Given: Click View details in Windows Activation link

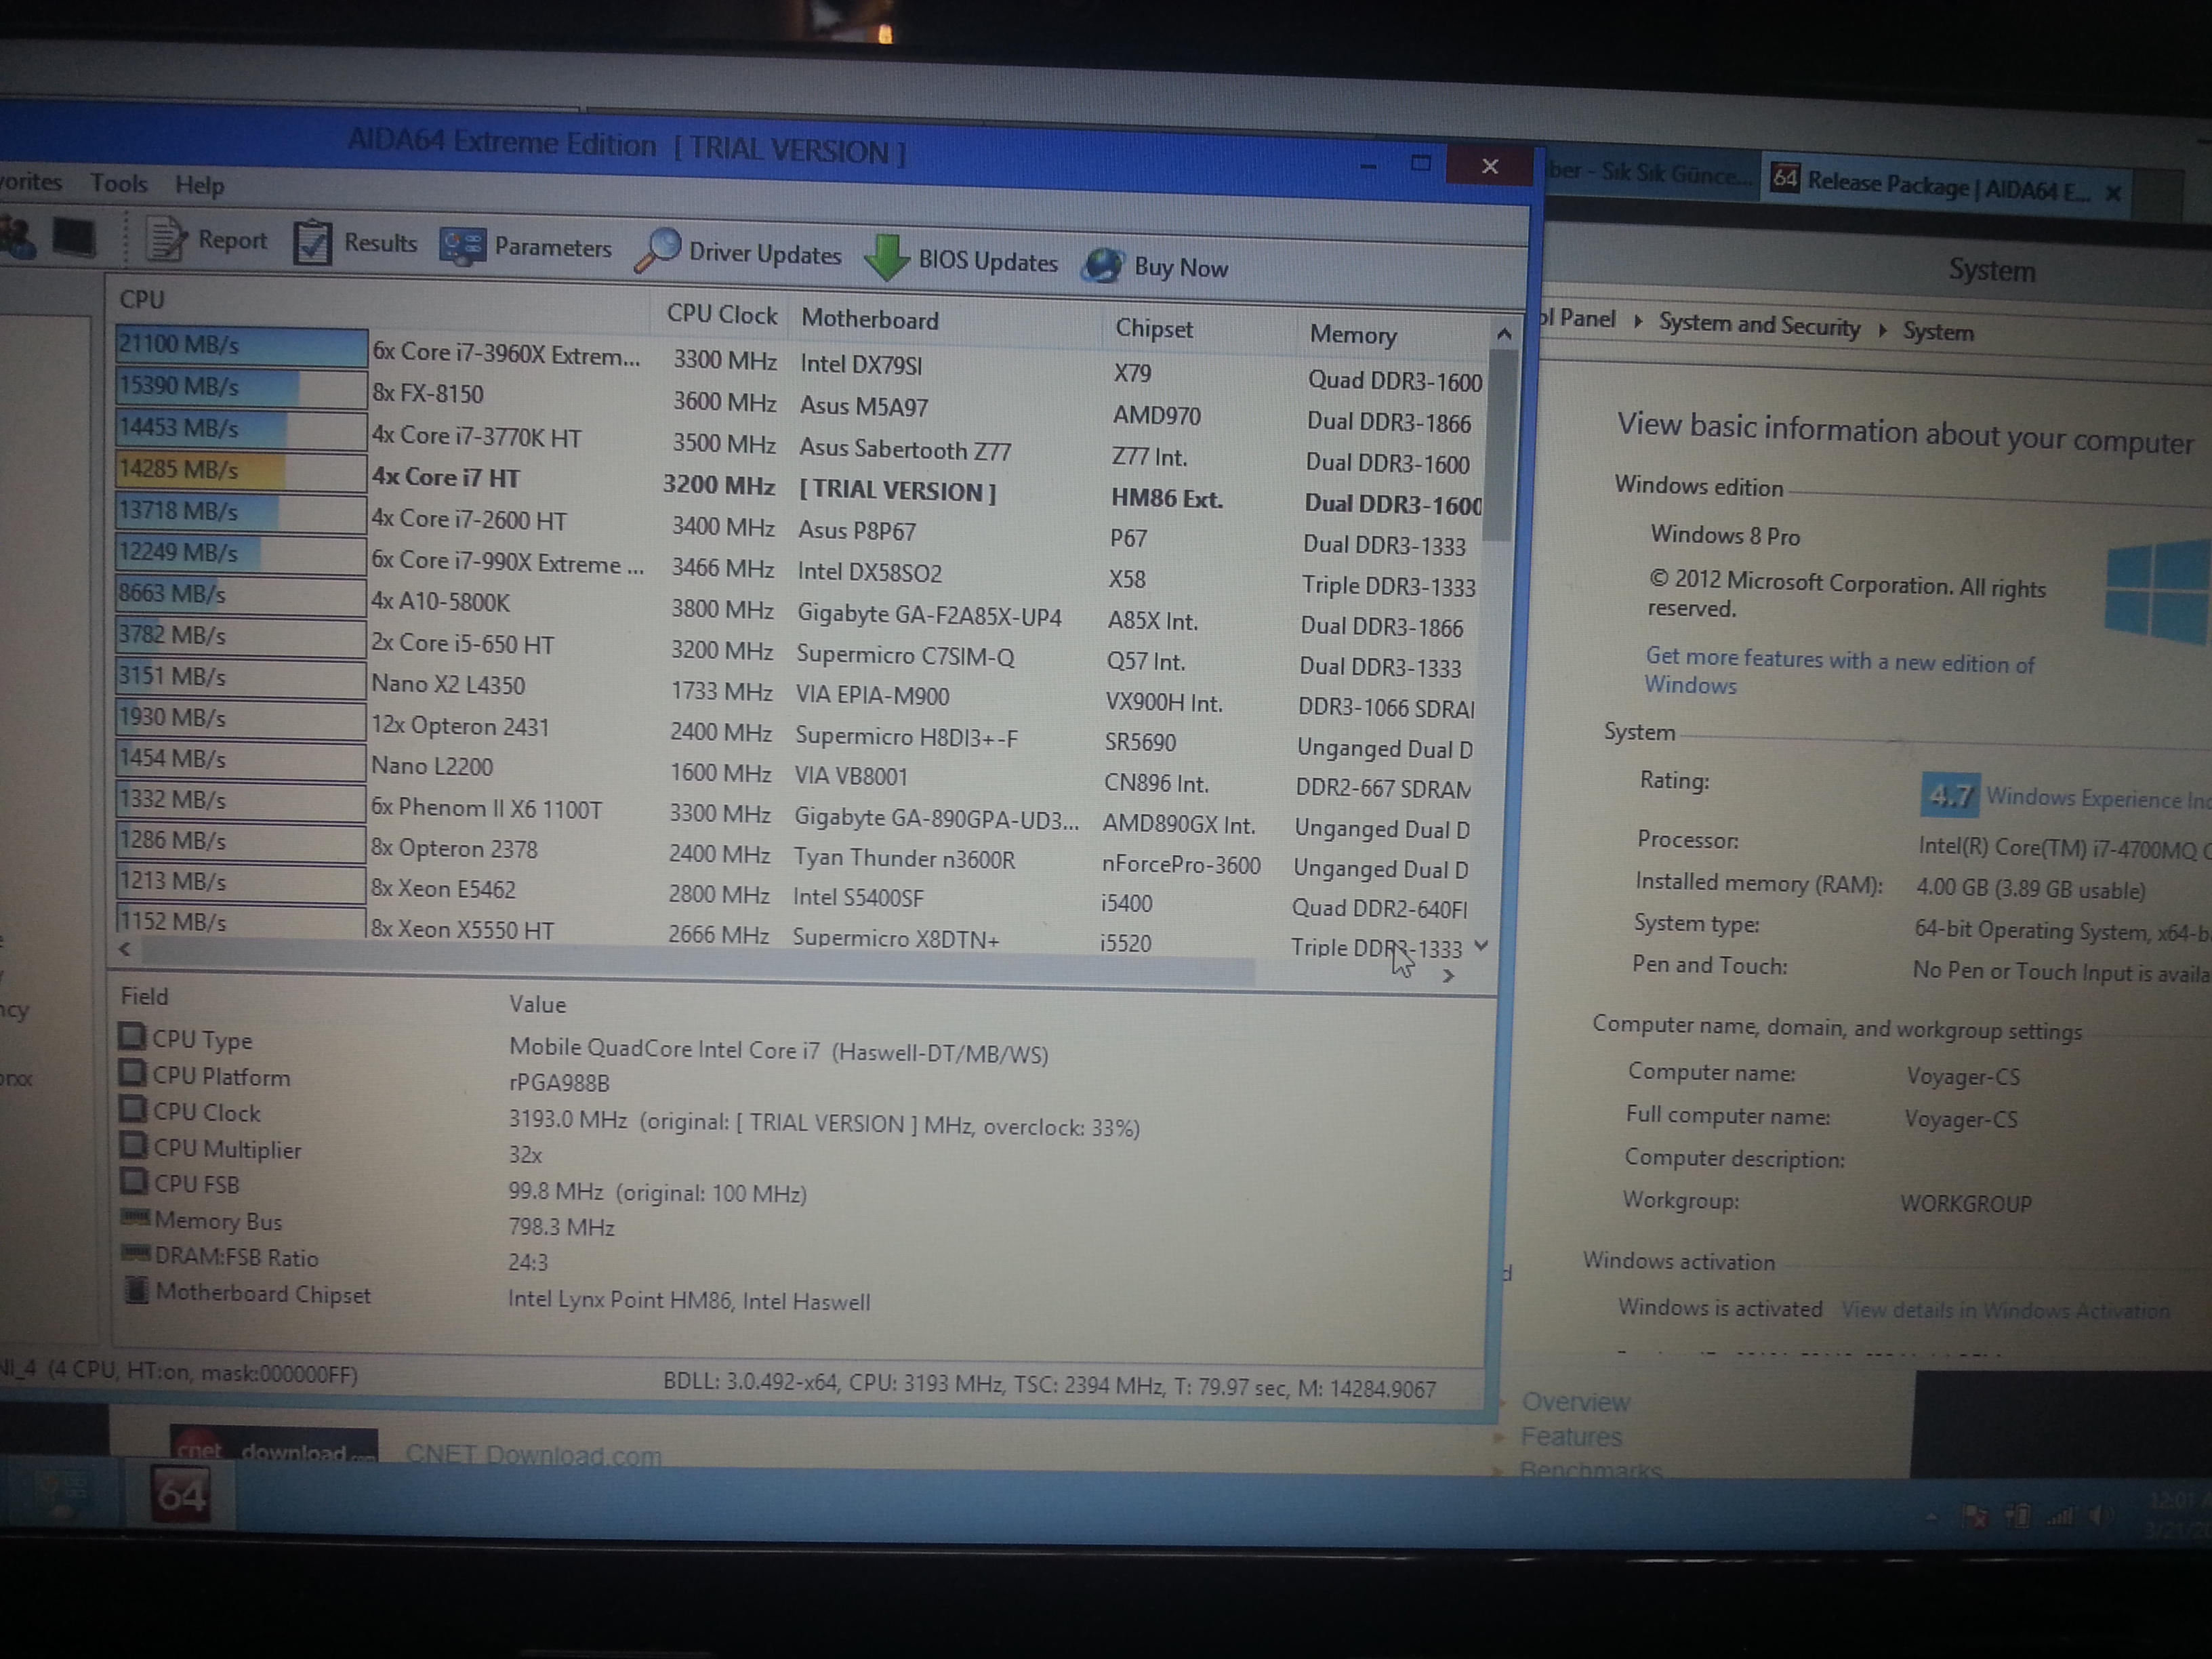Looking at the screenshot, I should (2006, 1310).
